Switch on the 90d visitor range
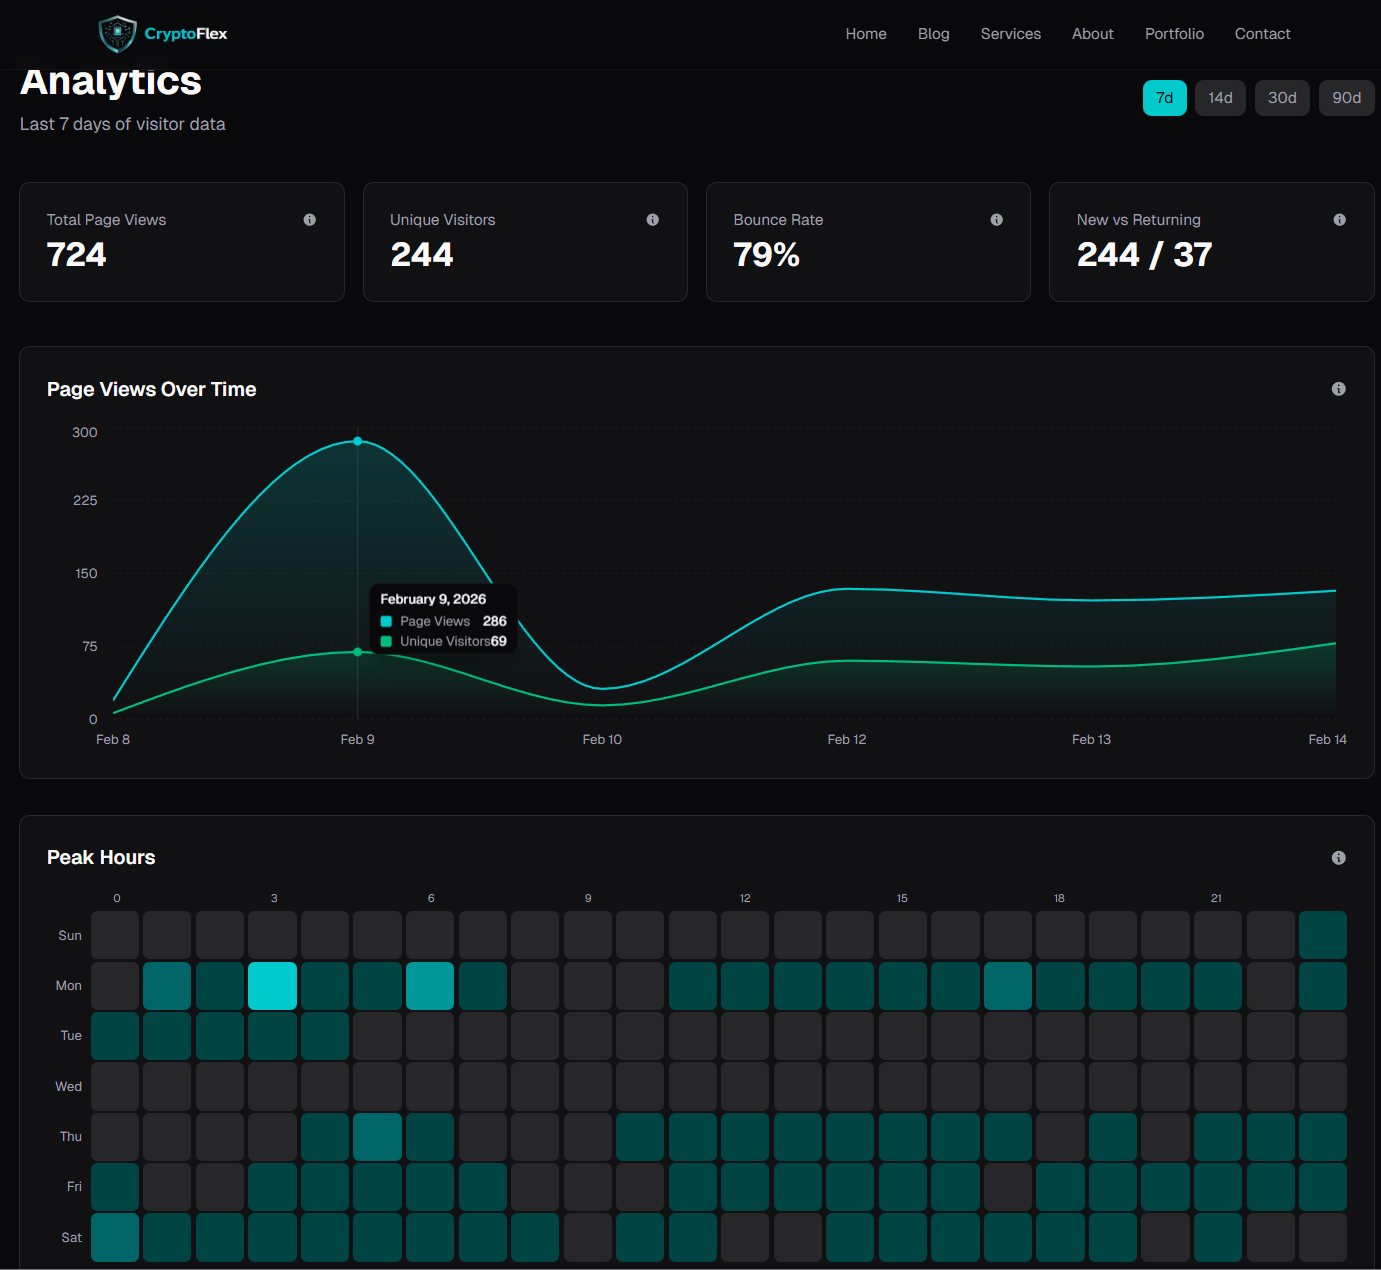Screen dimensions: 1381x1270 point(1346,97)
